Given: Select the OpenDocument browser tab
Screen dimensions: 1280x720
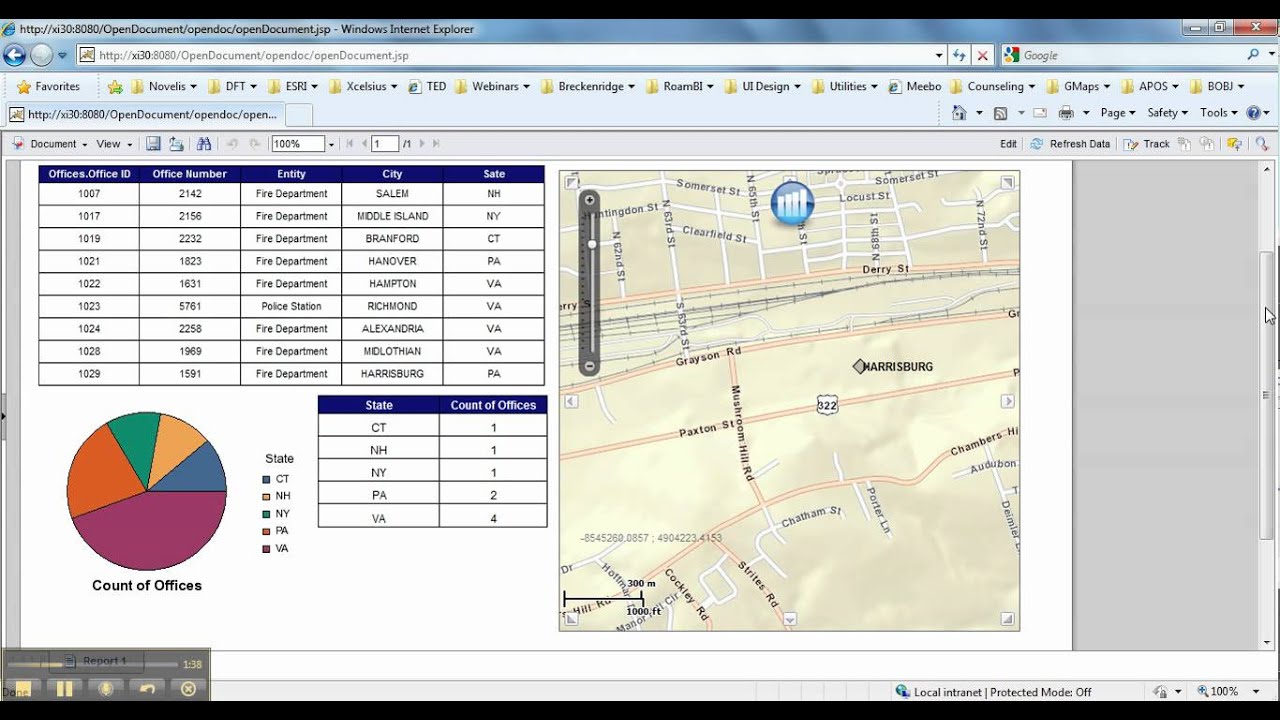Looking at the screenshot, I should (x=145, y=114).
